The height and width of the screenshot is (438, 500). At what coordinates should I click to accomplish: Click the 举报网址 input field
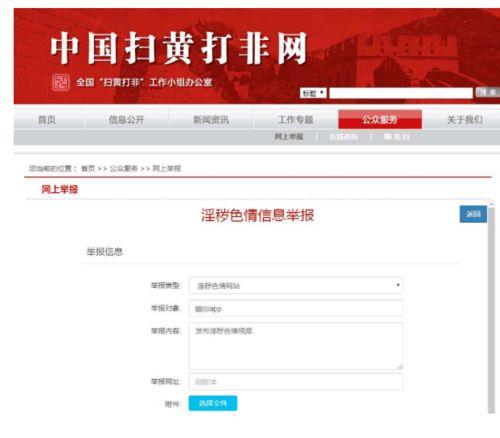tap(296, 381)
